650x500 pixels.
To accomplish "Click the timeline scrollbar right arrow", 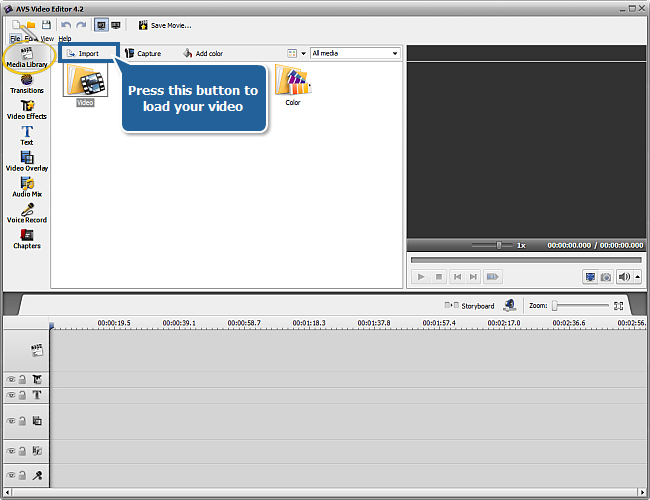I will (642, 493).
